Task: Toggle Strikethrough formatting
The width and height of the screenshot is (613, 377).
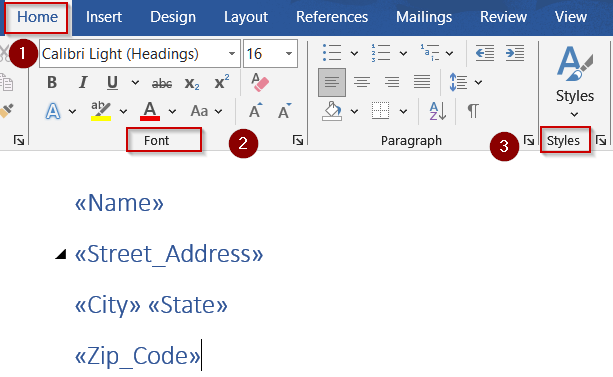Action: tap(162, 83)
